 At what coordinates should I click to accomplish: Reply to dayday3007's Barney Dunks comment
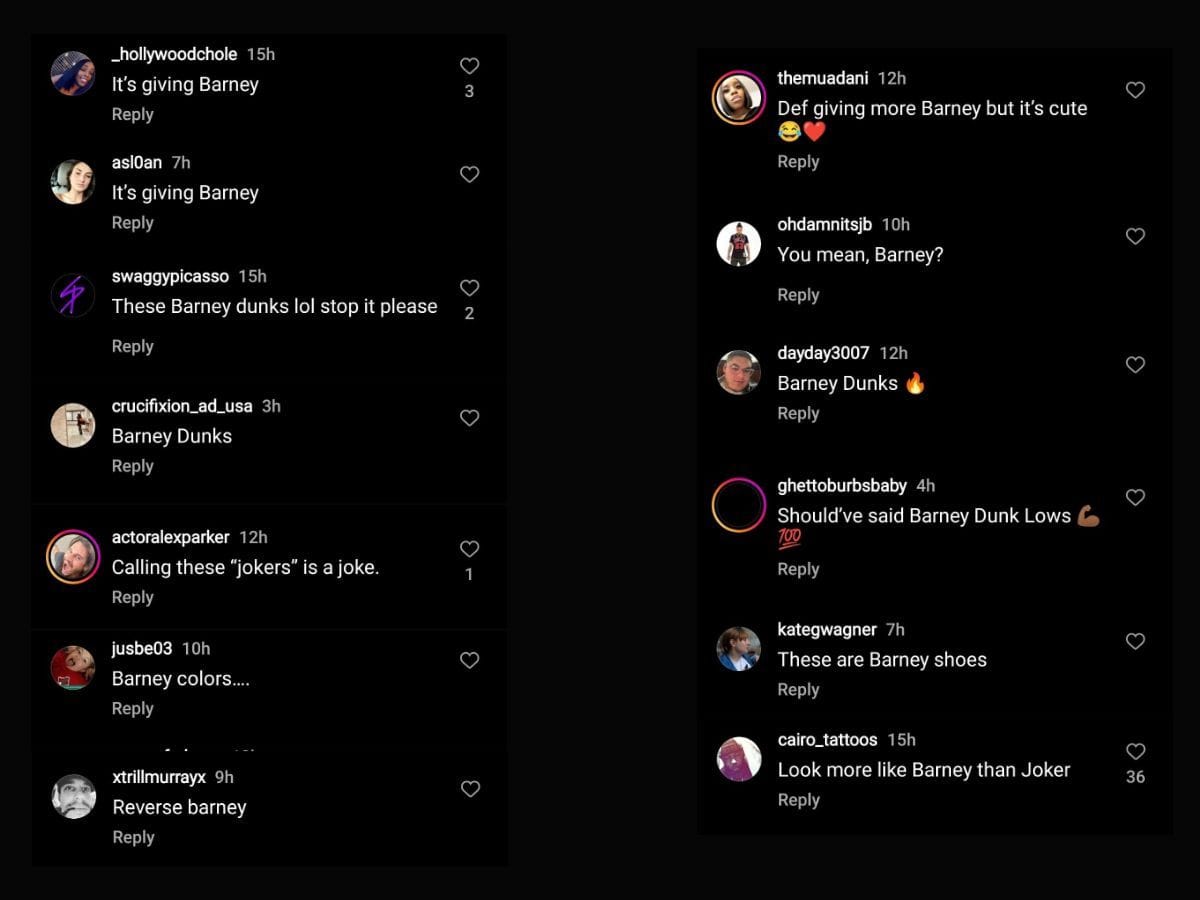(x=798, y=414)
